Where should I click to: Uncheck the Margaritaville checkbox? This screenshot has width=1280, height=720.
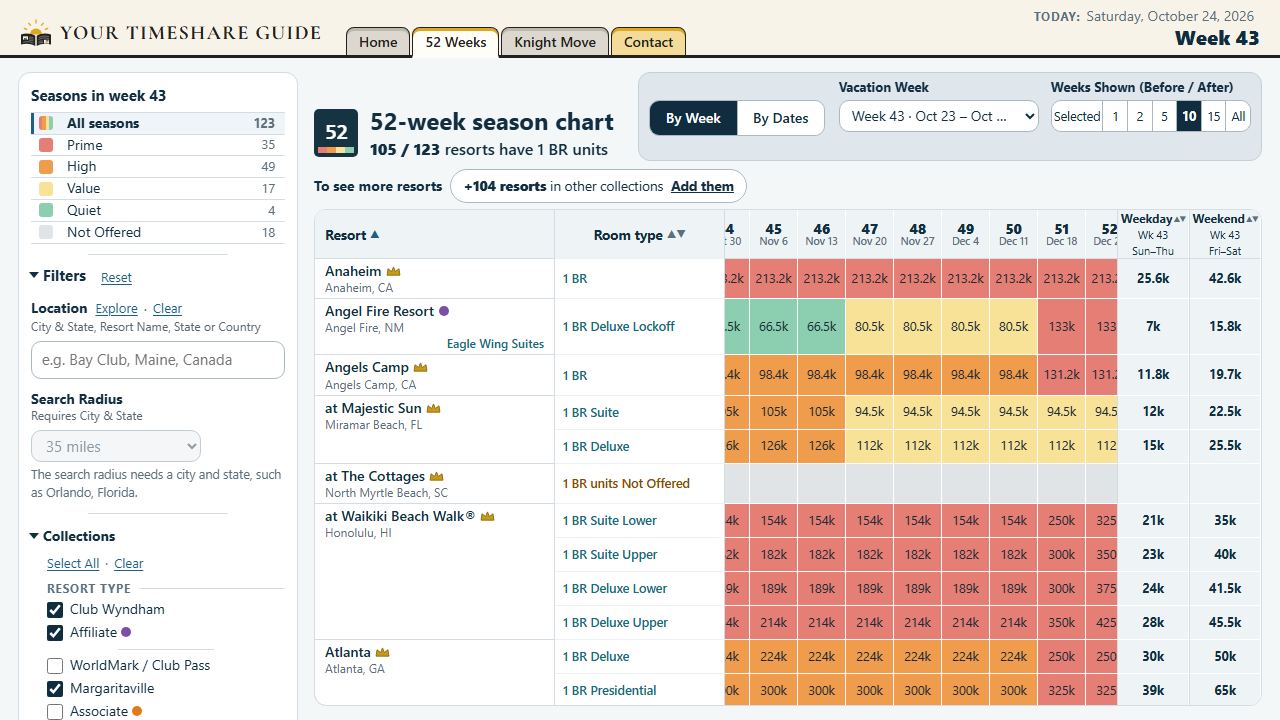coord(55,688)
